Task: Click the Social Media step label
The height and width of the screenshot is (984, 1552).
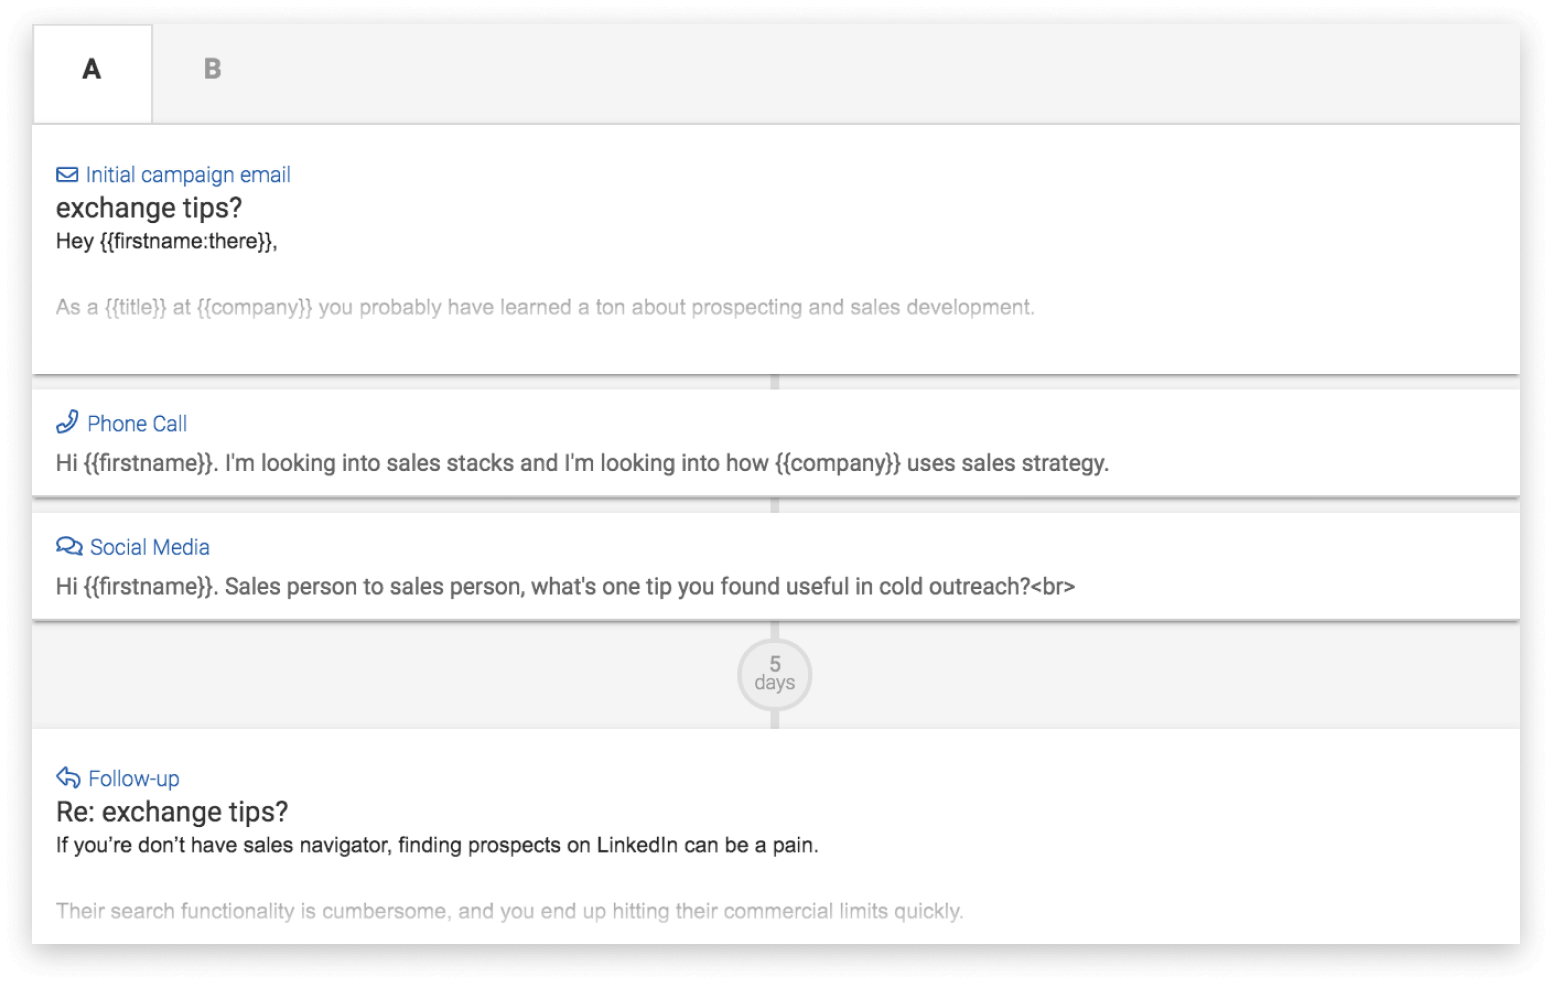Action: pyautogui.click(x=149, y=546)
